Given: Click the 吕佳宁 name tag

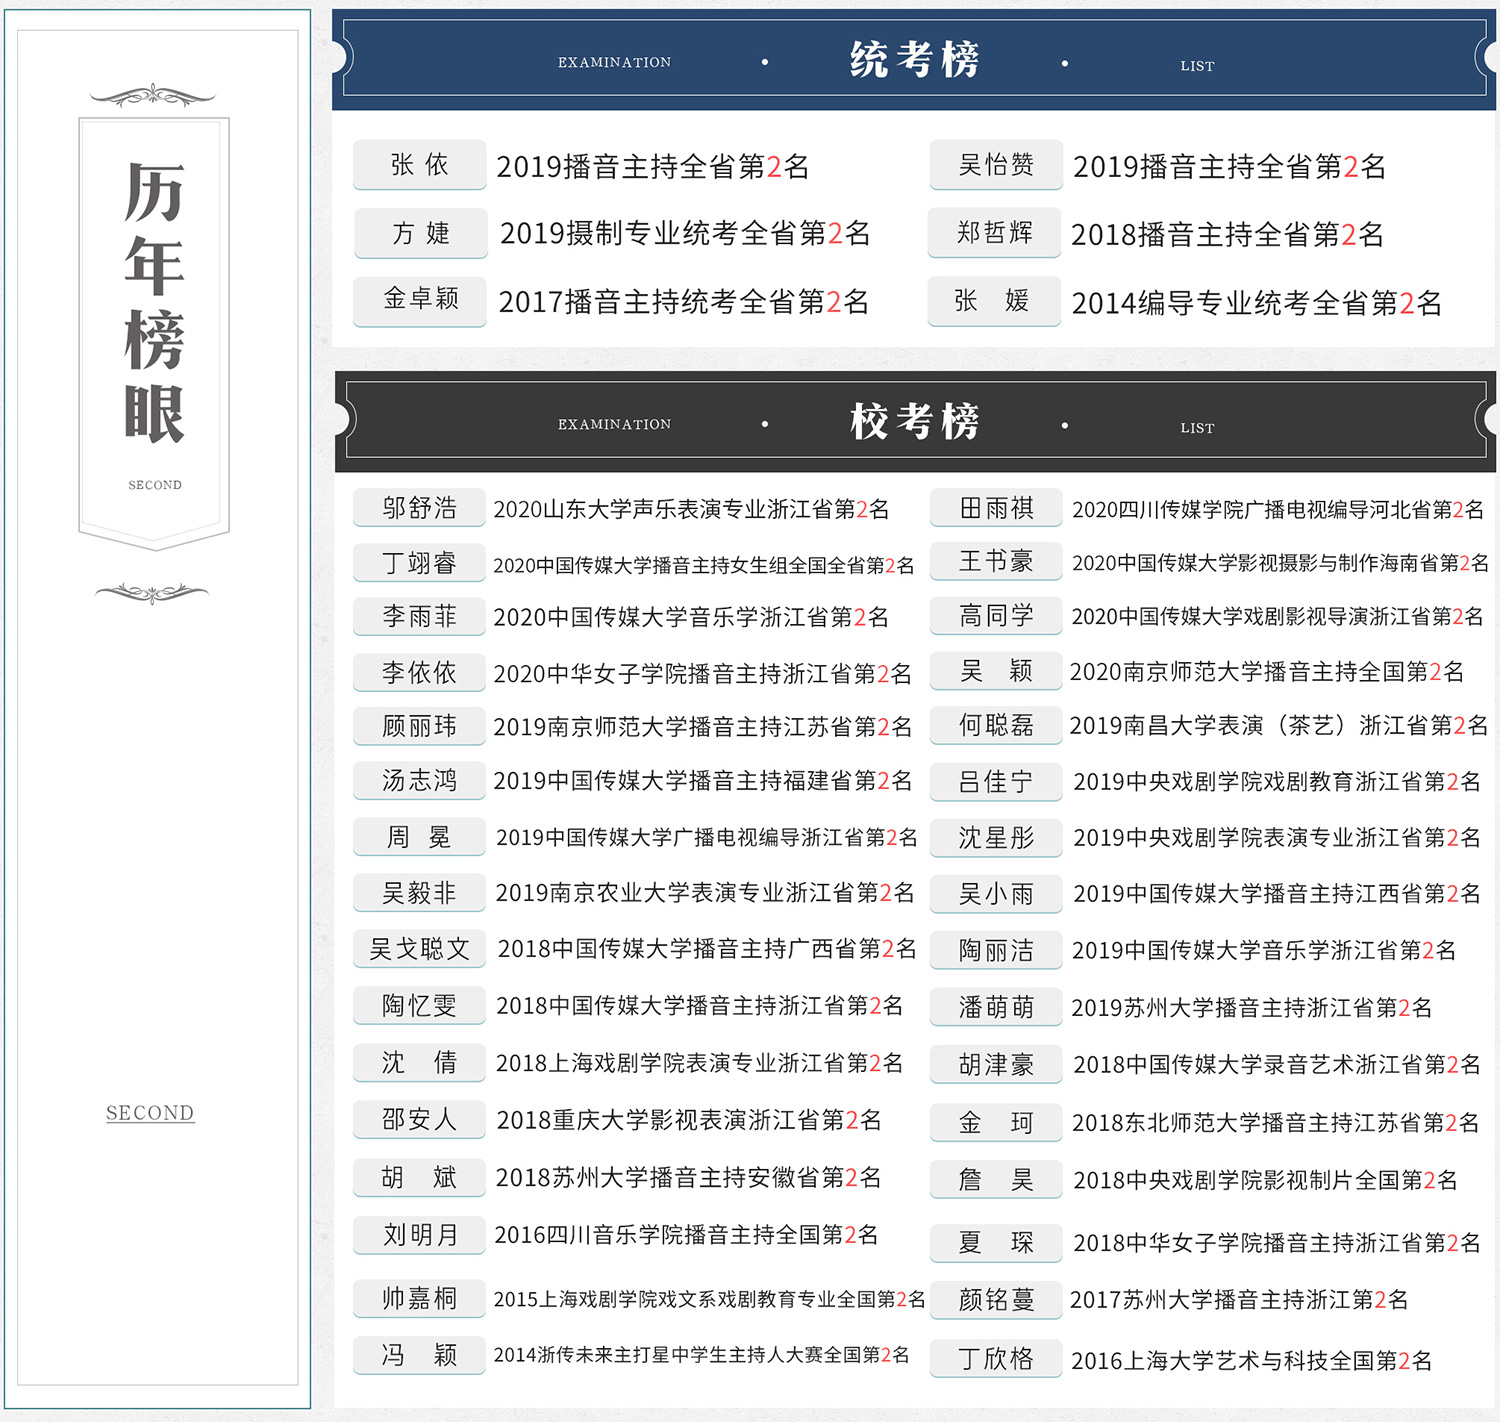Looking at the screenshot, I should tap(996, 782).
